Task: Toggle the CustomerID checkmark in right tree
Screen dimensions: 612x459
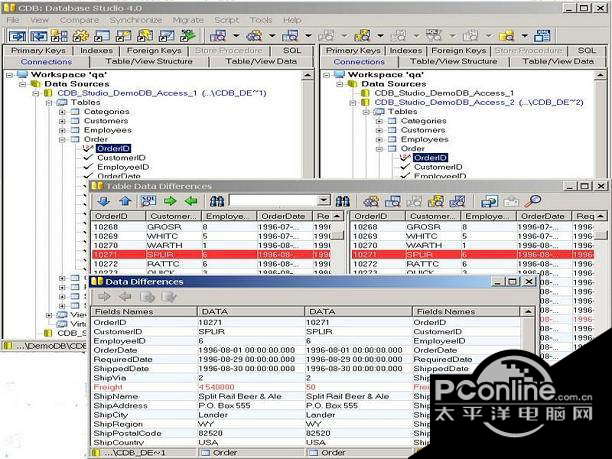Action: point(405,167)
